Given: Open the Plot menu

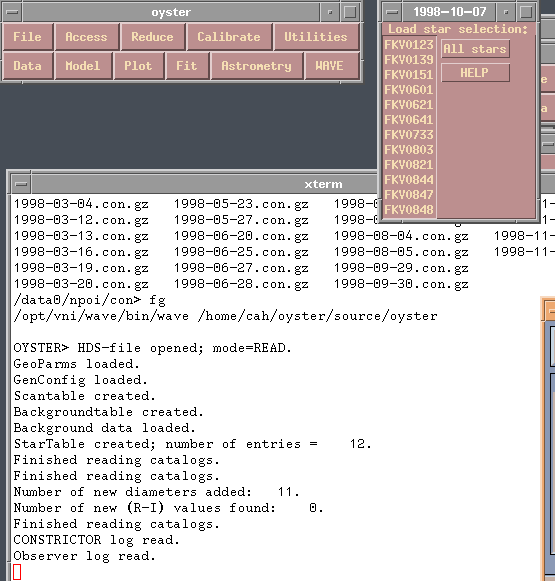Looking at the screenshot, I should pyautogui.click(x=139, y=66).
